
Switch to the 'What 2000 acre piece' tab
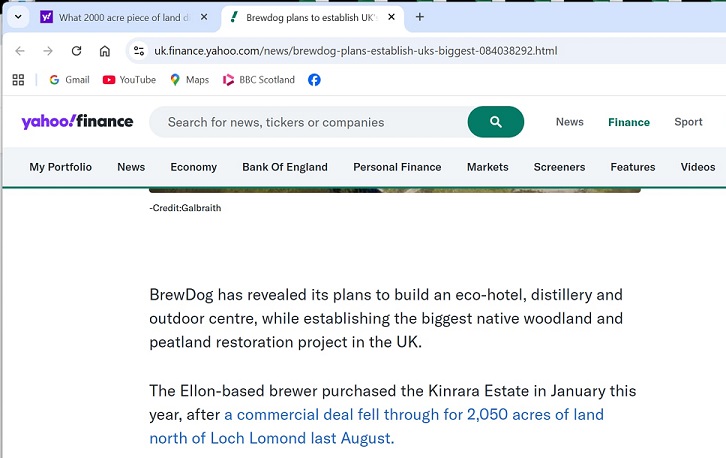120,17
